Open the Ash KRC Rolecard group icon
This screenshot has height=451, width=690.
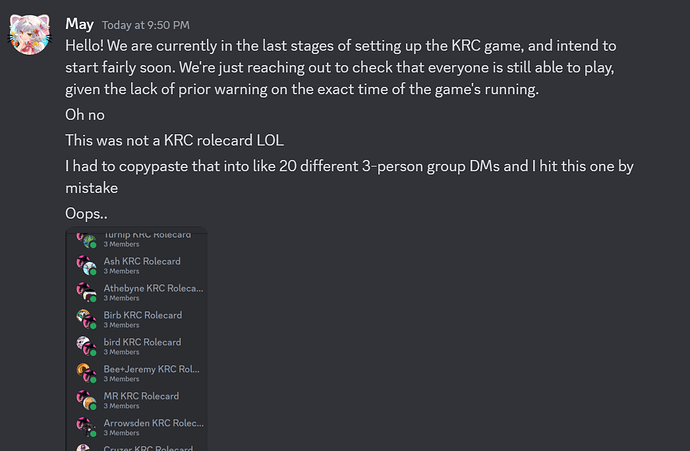click(84, 265)
